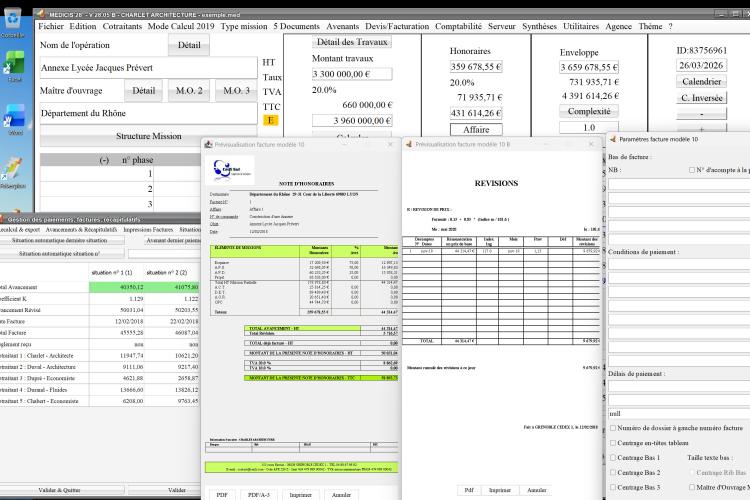Open the Word desktop shortcut
This screenshot has width=750, height=500.
click(15, 117)
